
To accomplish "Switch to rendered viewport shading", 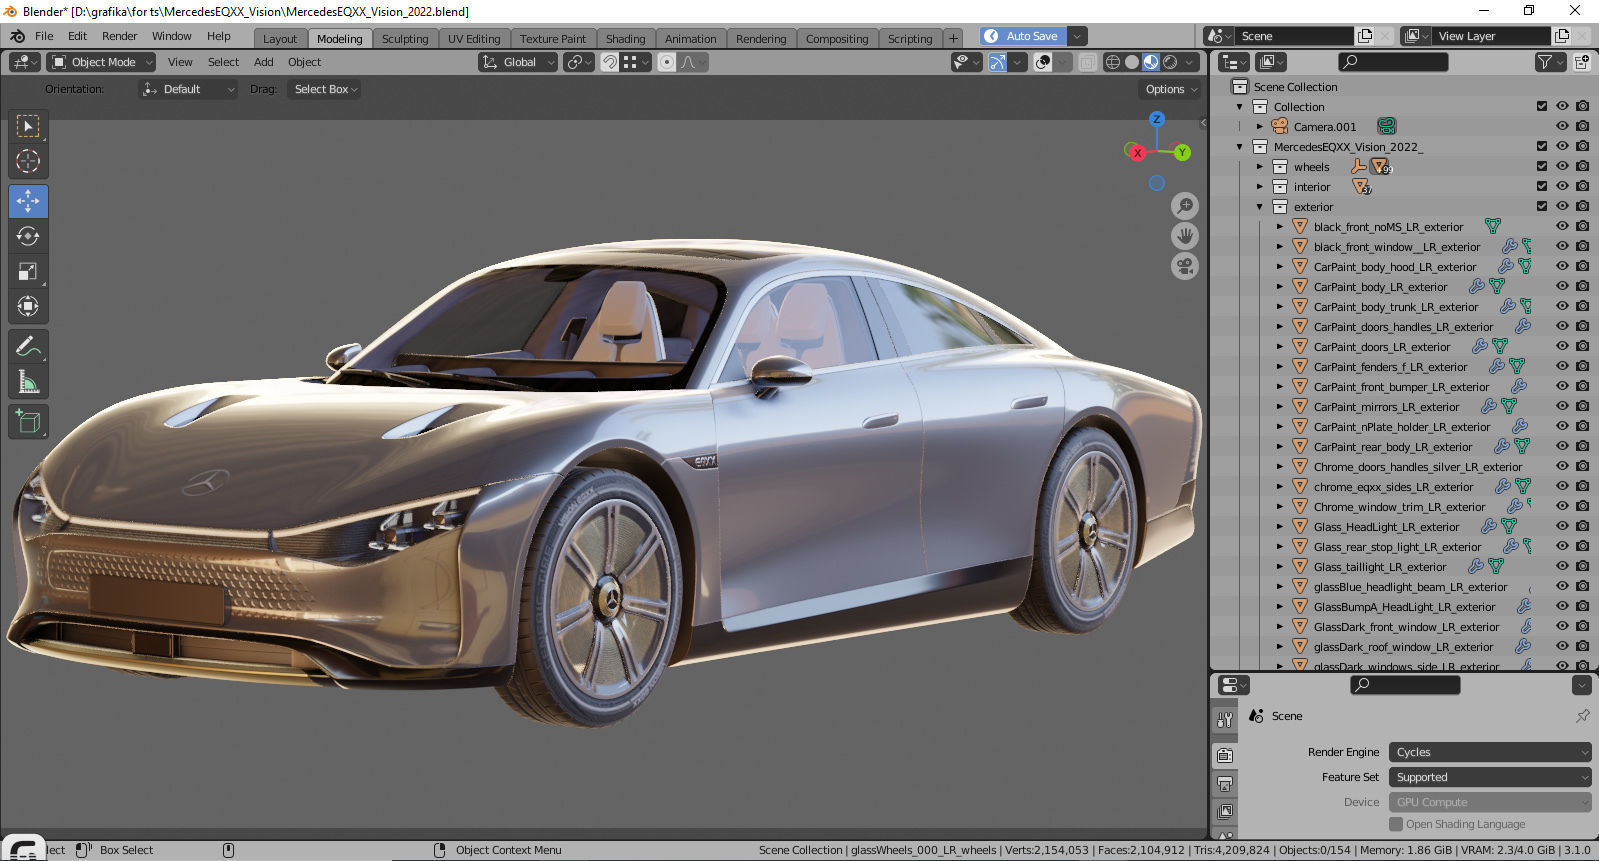I will pos(1170,62).
